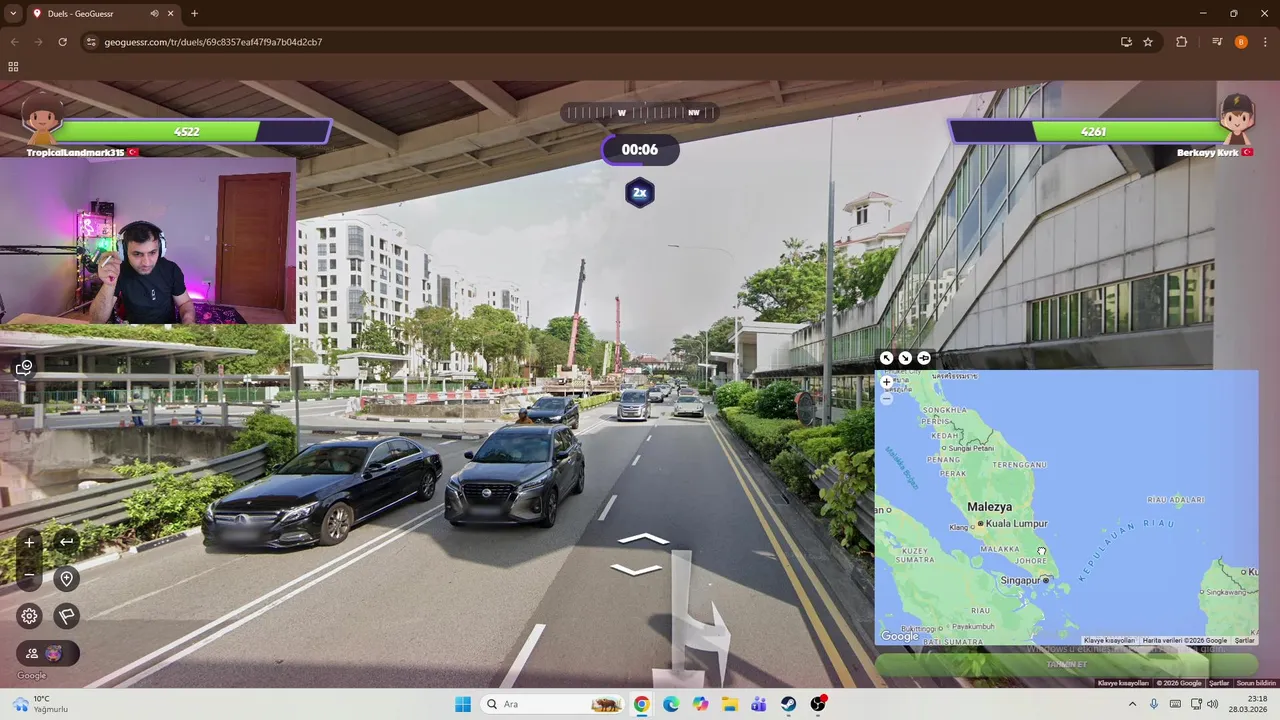Screen dimensions: 1280x720
Task: Shrink the guess map with the down-right arrow
Action: click(905, 358)
